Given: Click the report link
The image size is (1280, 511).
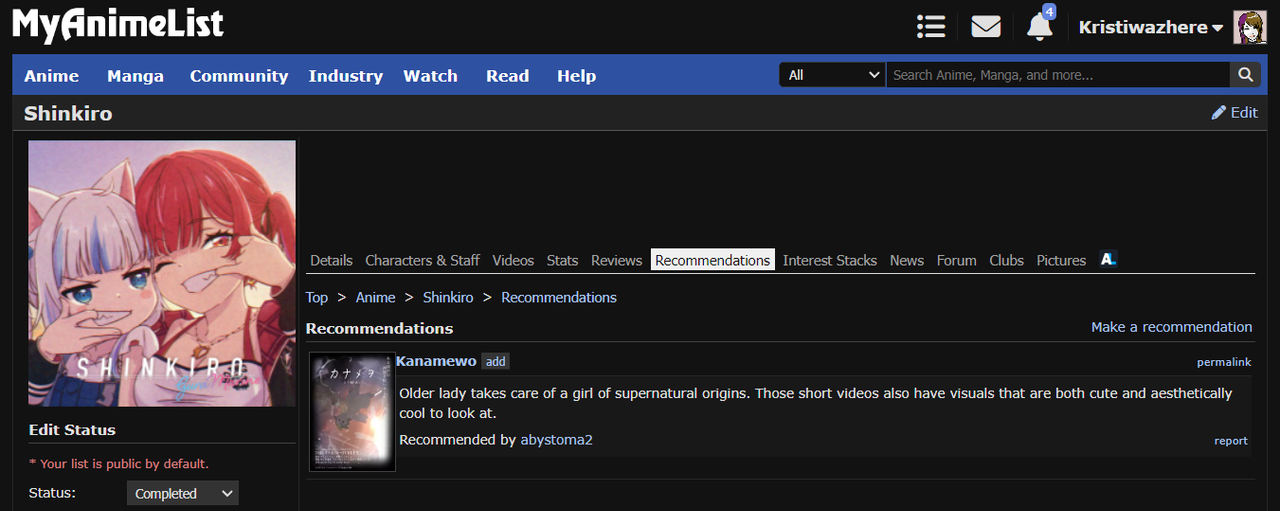Looking at the screenshot, I should point(1231,441).
